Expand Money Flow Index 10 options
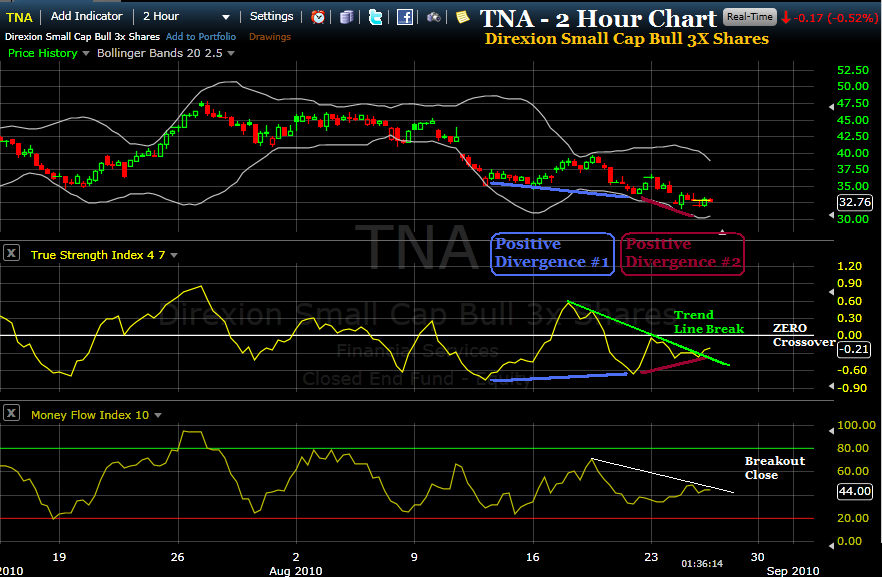 (x=158, y=416)
